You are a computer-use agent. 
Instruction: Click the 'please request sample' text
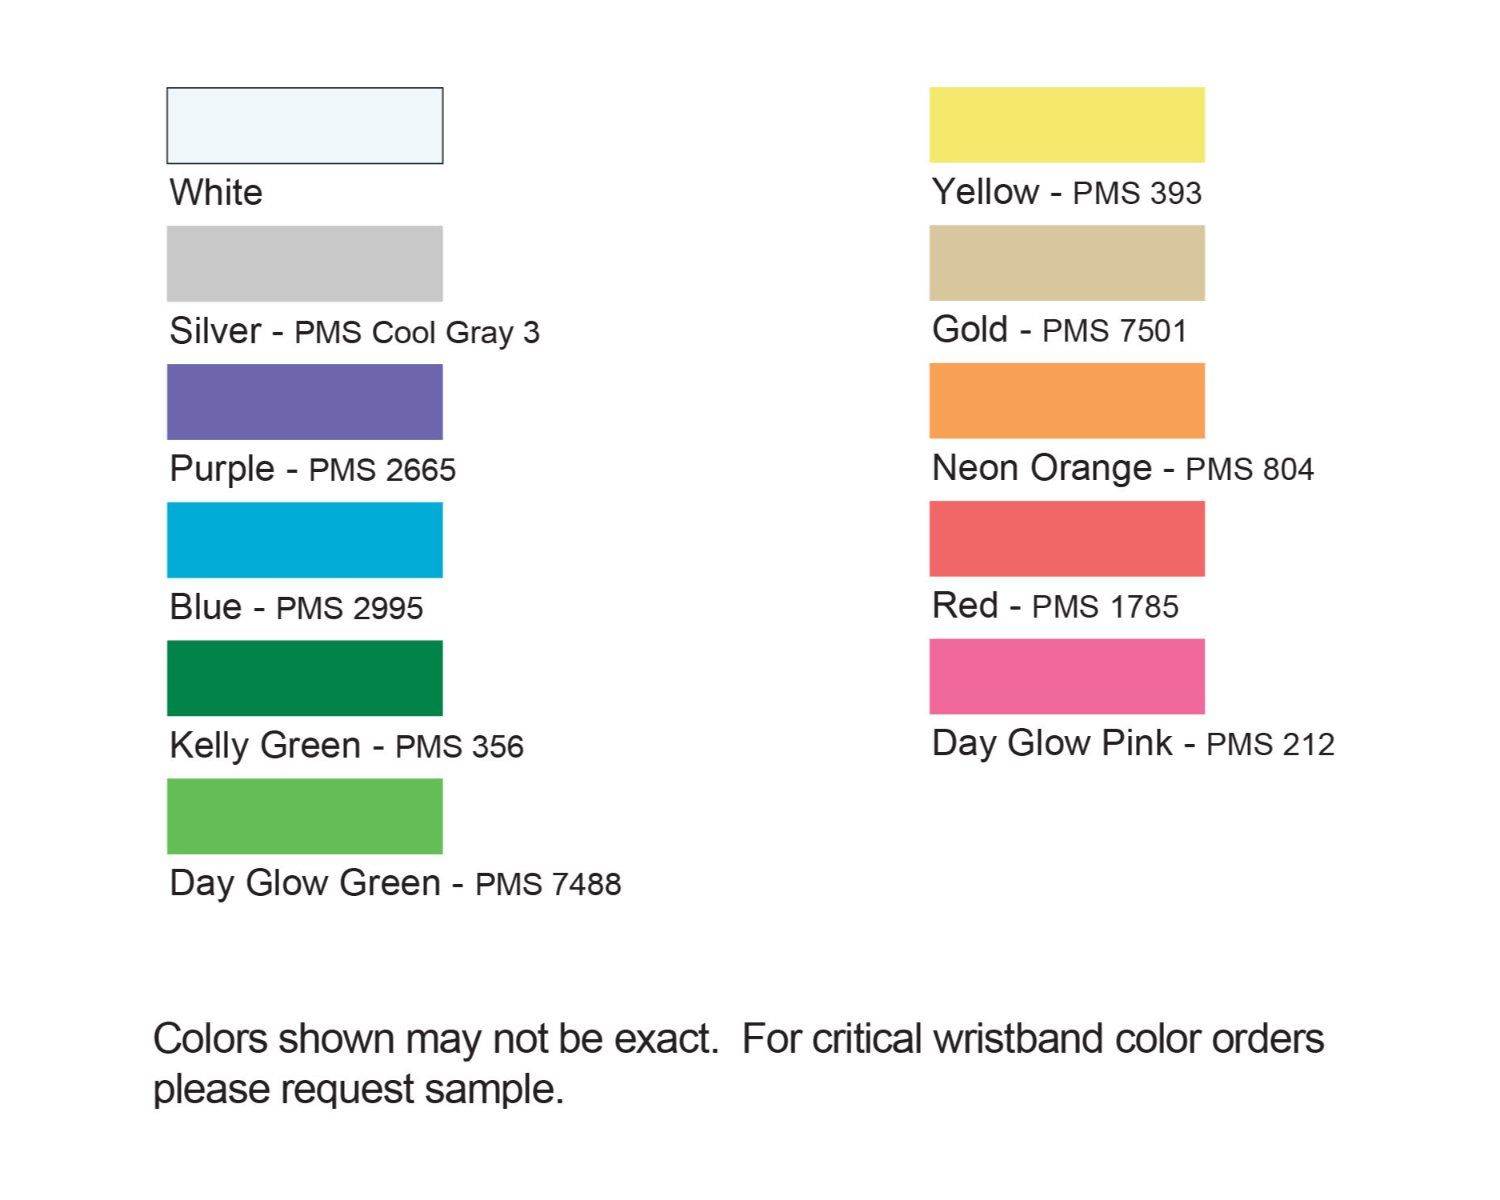click(x=358, y=1089)
